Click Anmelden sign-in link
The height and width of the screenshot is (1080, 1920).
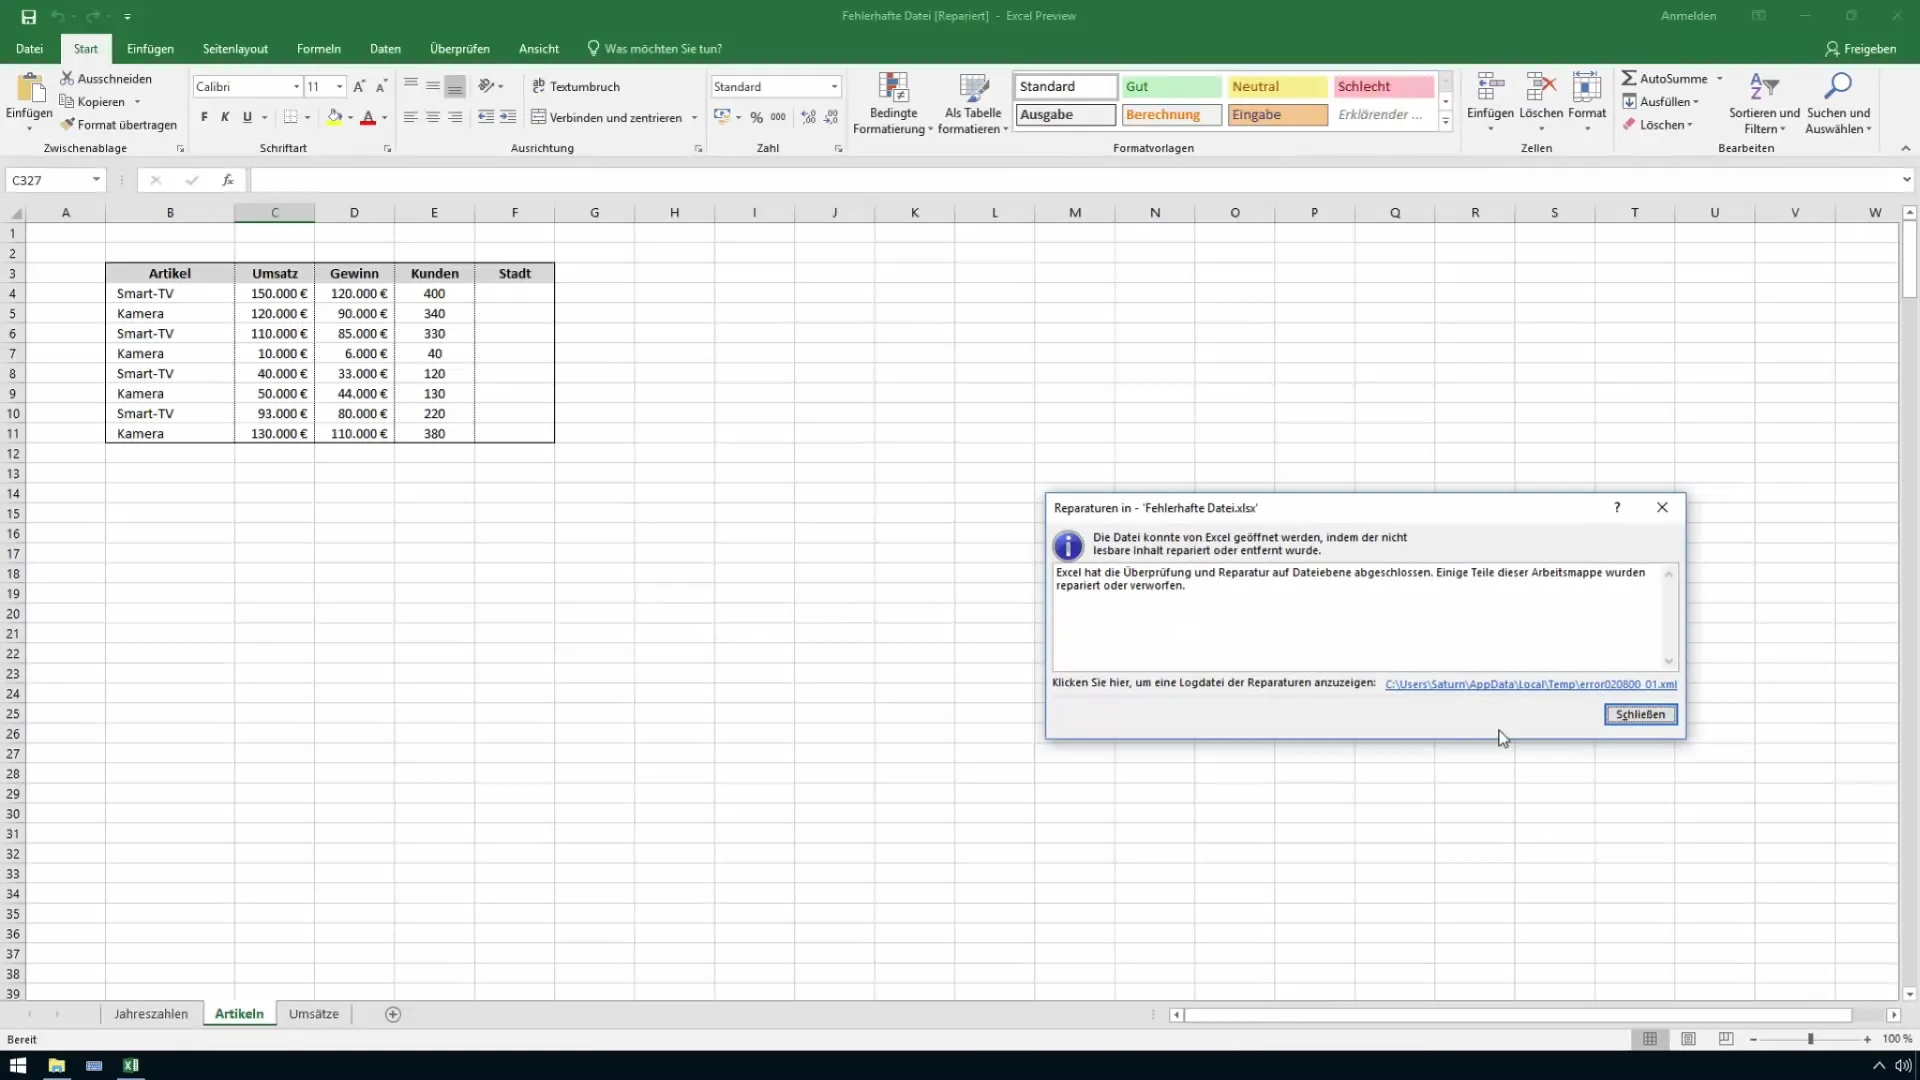click(x=1688, y=16)
